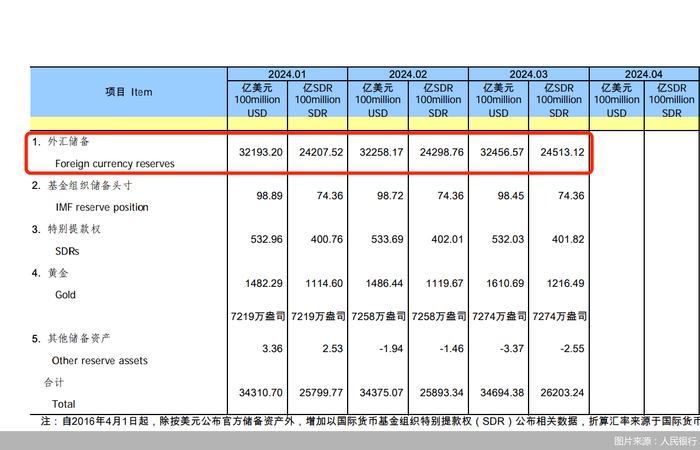Click the value 402.01
Screen dimensions: 700x450
click(448, 240)
